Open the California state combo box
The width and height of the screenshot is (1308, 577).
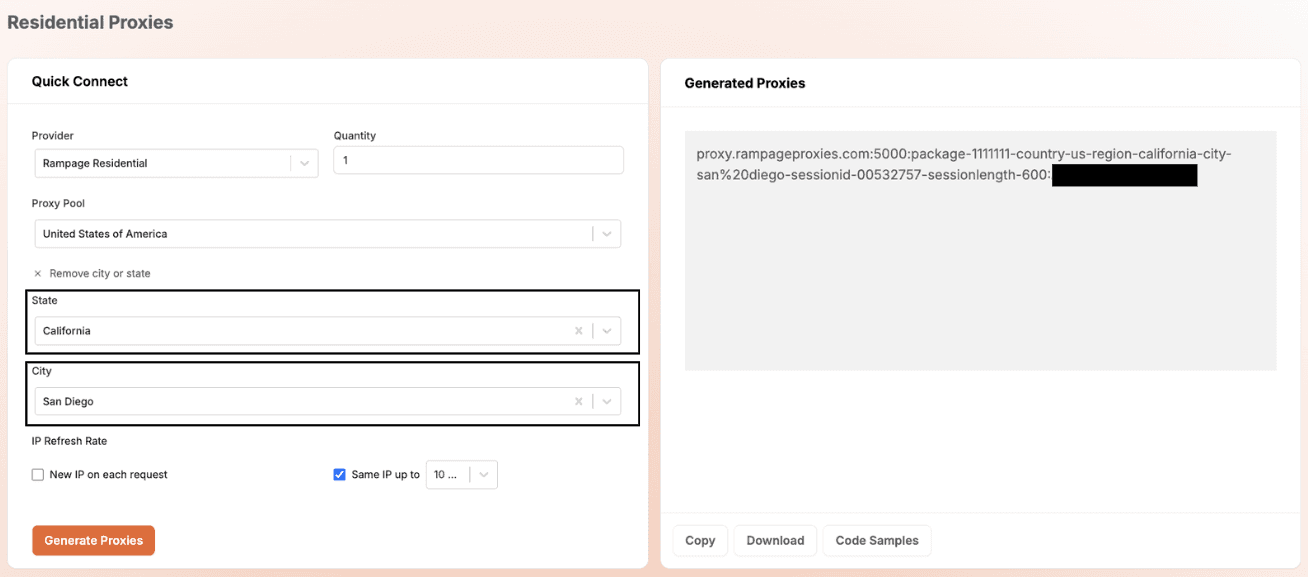coord(328,331)
